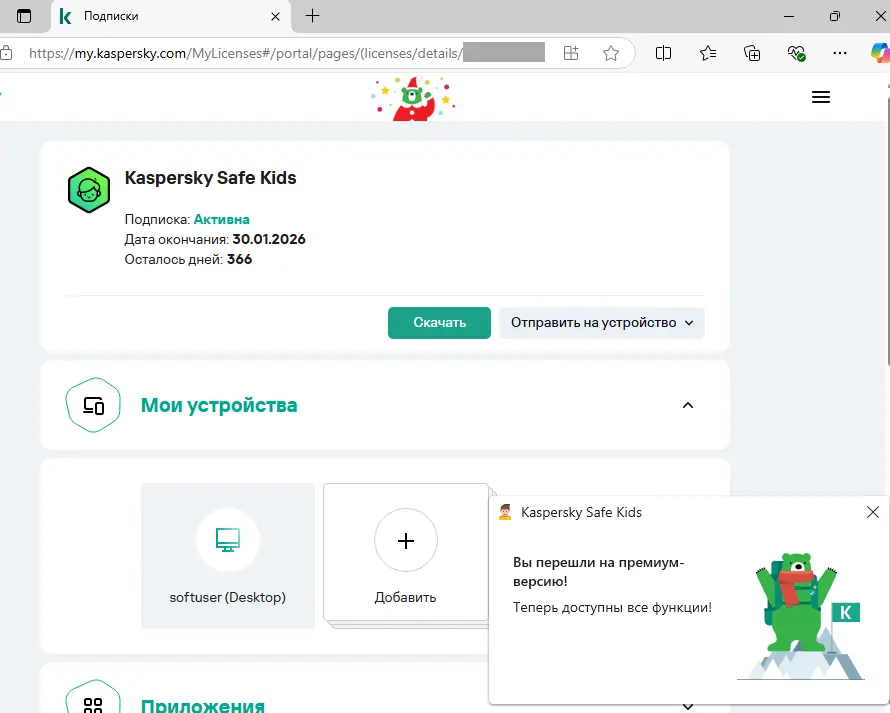Click the Мои устройства devices icon
The height and width of the screenshot is (713, 890).
pyautogui.click(x=93, y=405)
